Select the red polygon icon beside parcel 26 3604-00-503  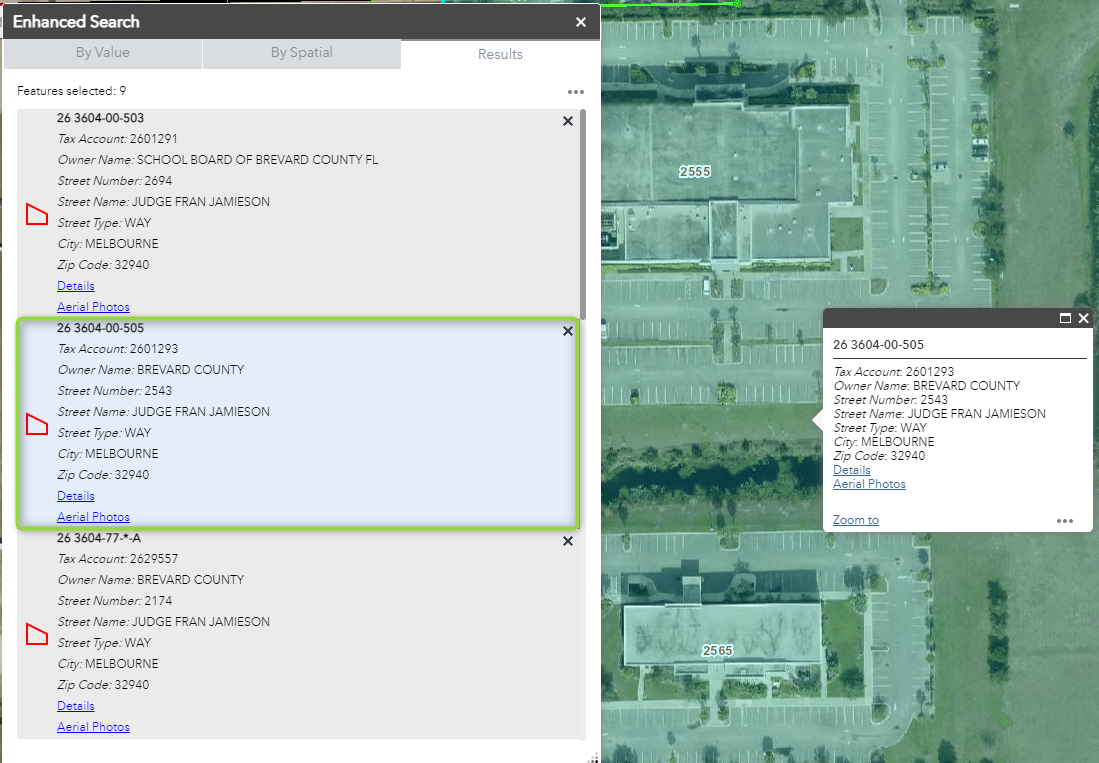(x=36, y=214)
